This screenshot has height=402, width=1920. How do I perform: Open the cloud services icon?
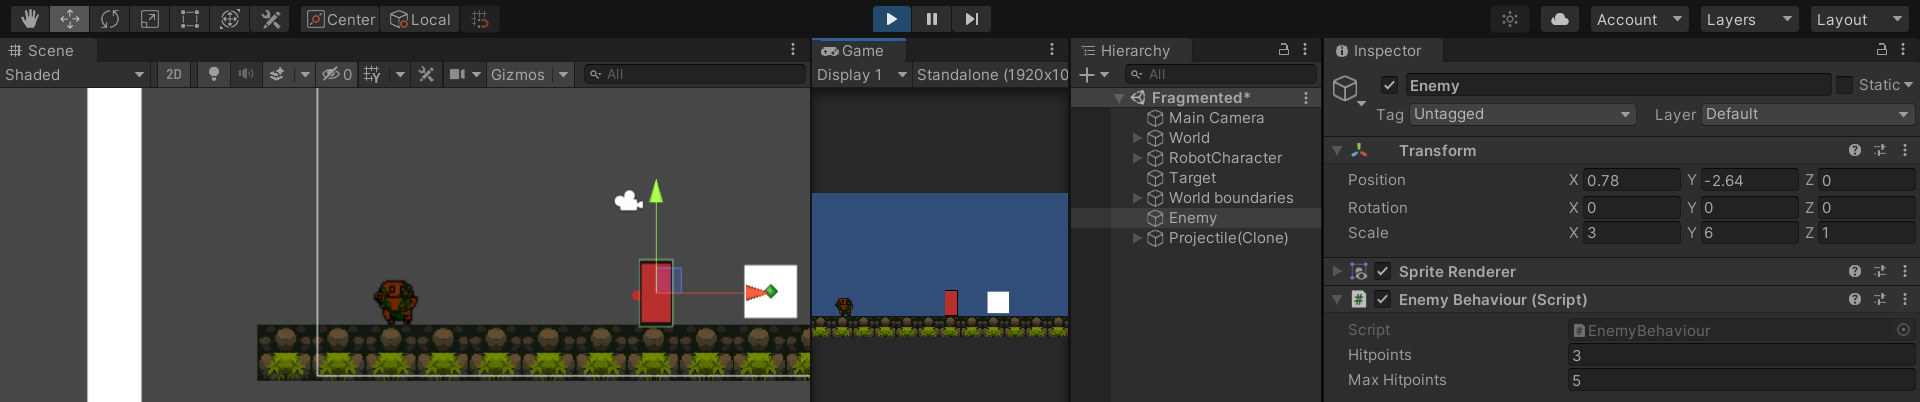(x=1559, y=19)
